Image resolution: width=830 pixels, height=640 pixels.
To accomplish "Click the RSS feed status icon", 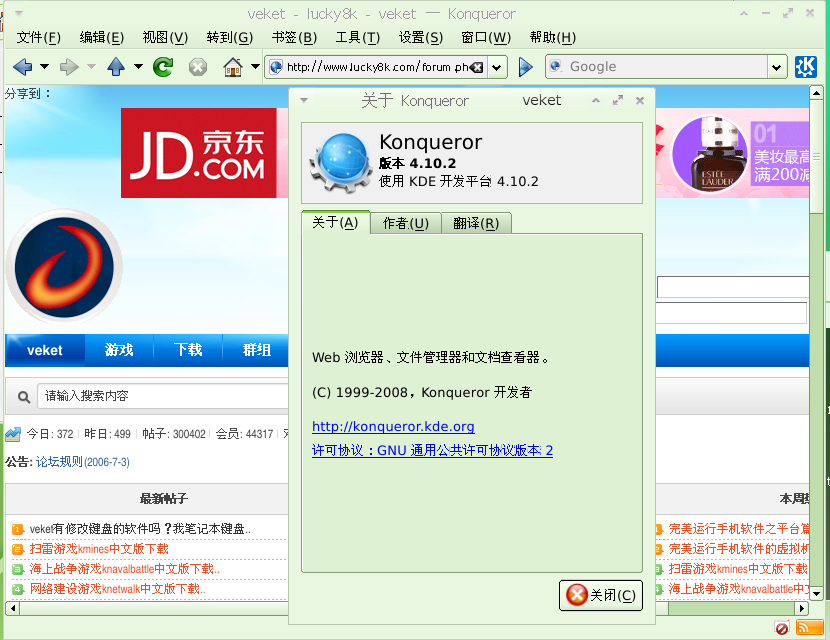I will [810, 627].
